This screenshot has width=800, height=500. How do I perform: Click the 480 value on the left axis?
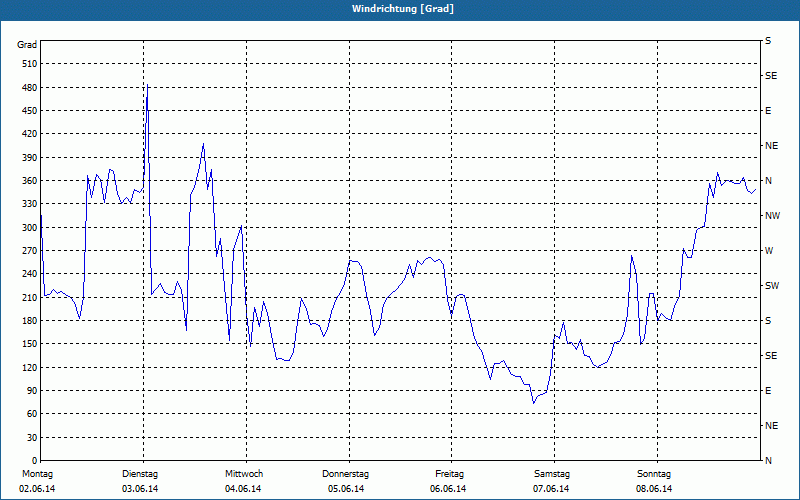click(x=30, y=88)
